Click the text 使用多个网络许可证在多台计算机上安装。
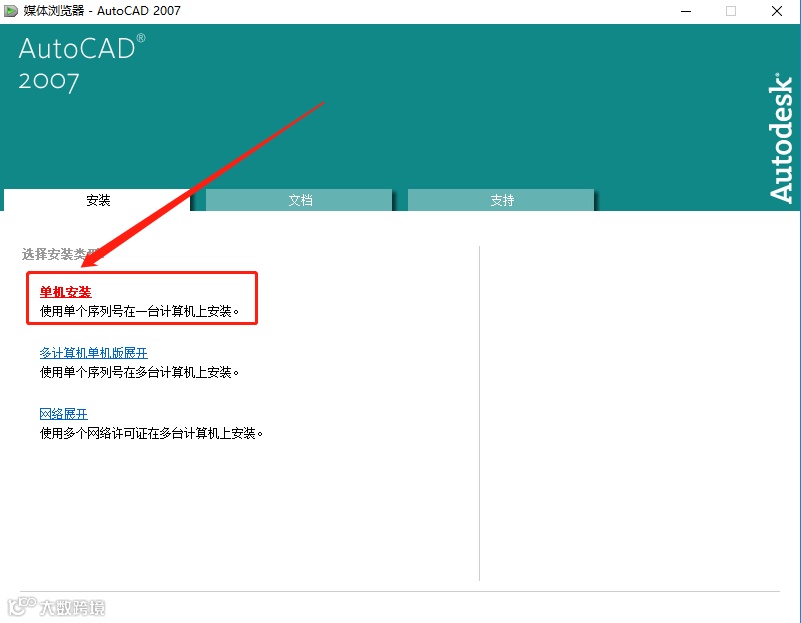This screenshot has height=623, width=801. click(x=151, y=434)
